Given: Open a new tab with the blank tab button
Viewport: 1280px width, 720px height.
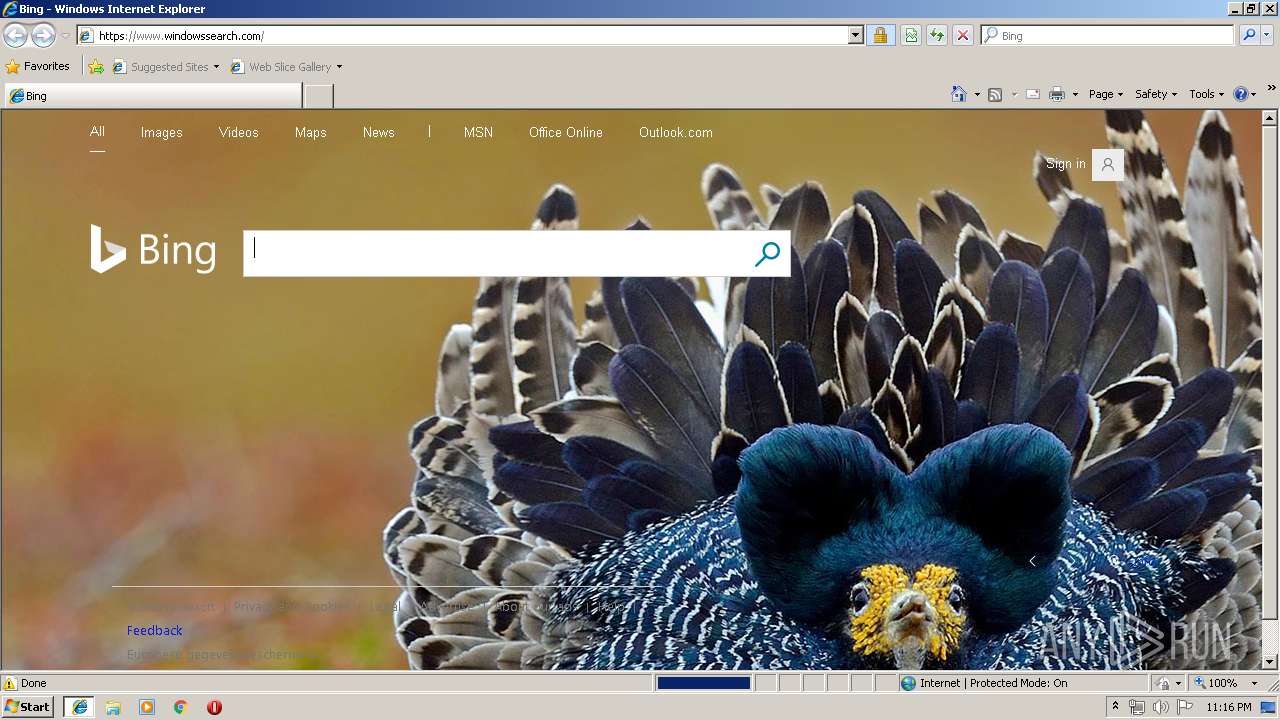Looking at the screenshot, I should [x=318, y=96].
